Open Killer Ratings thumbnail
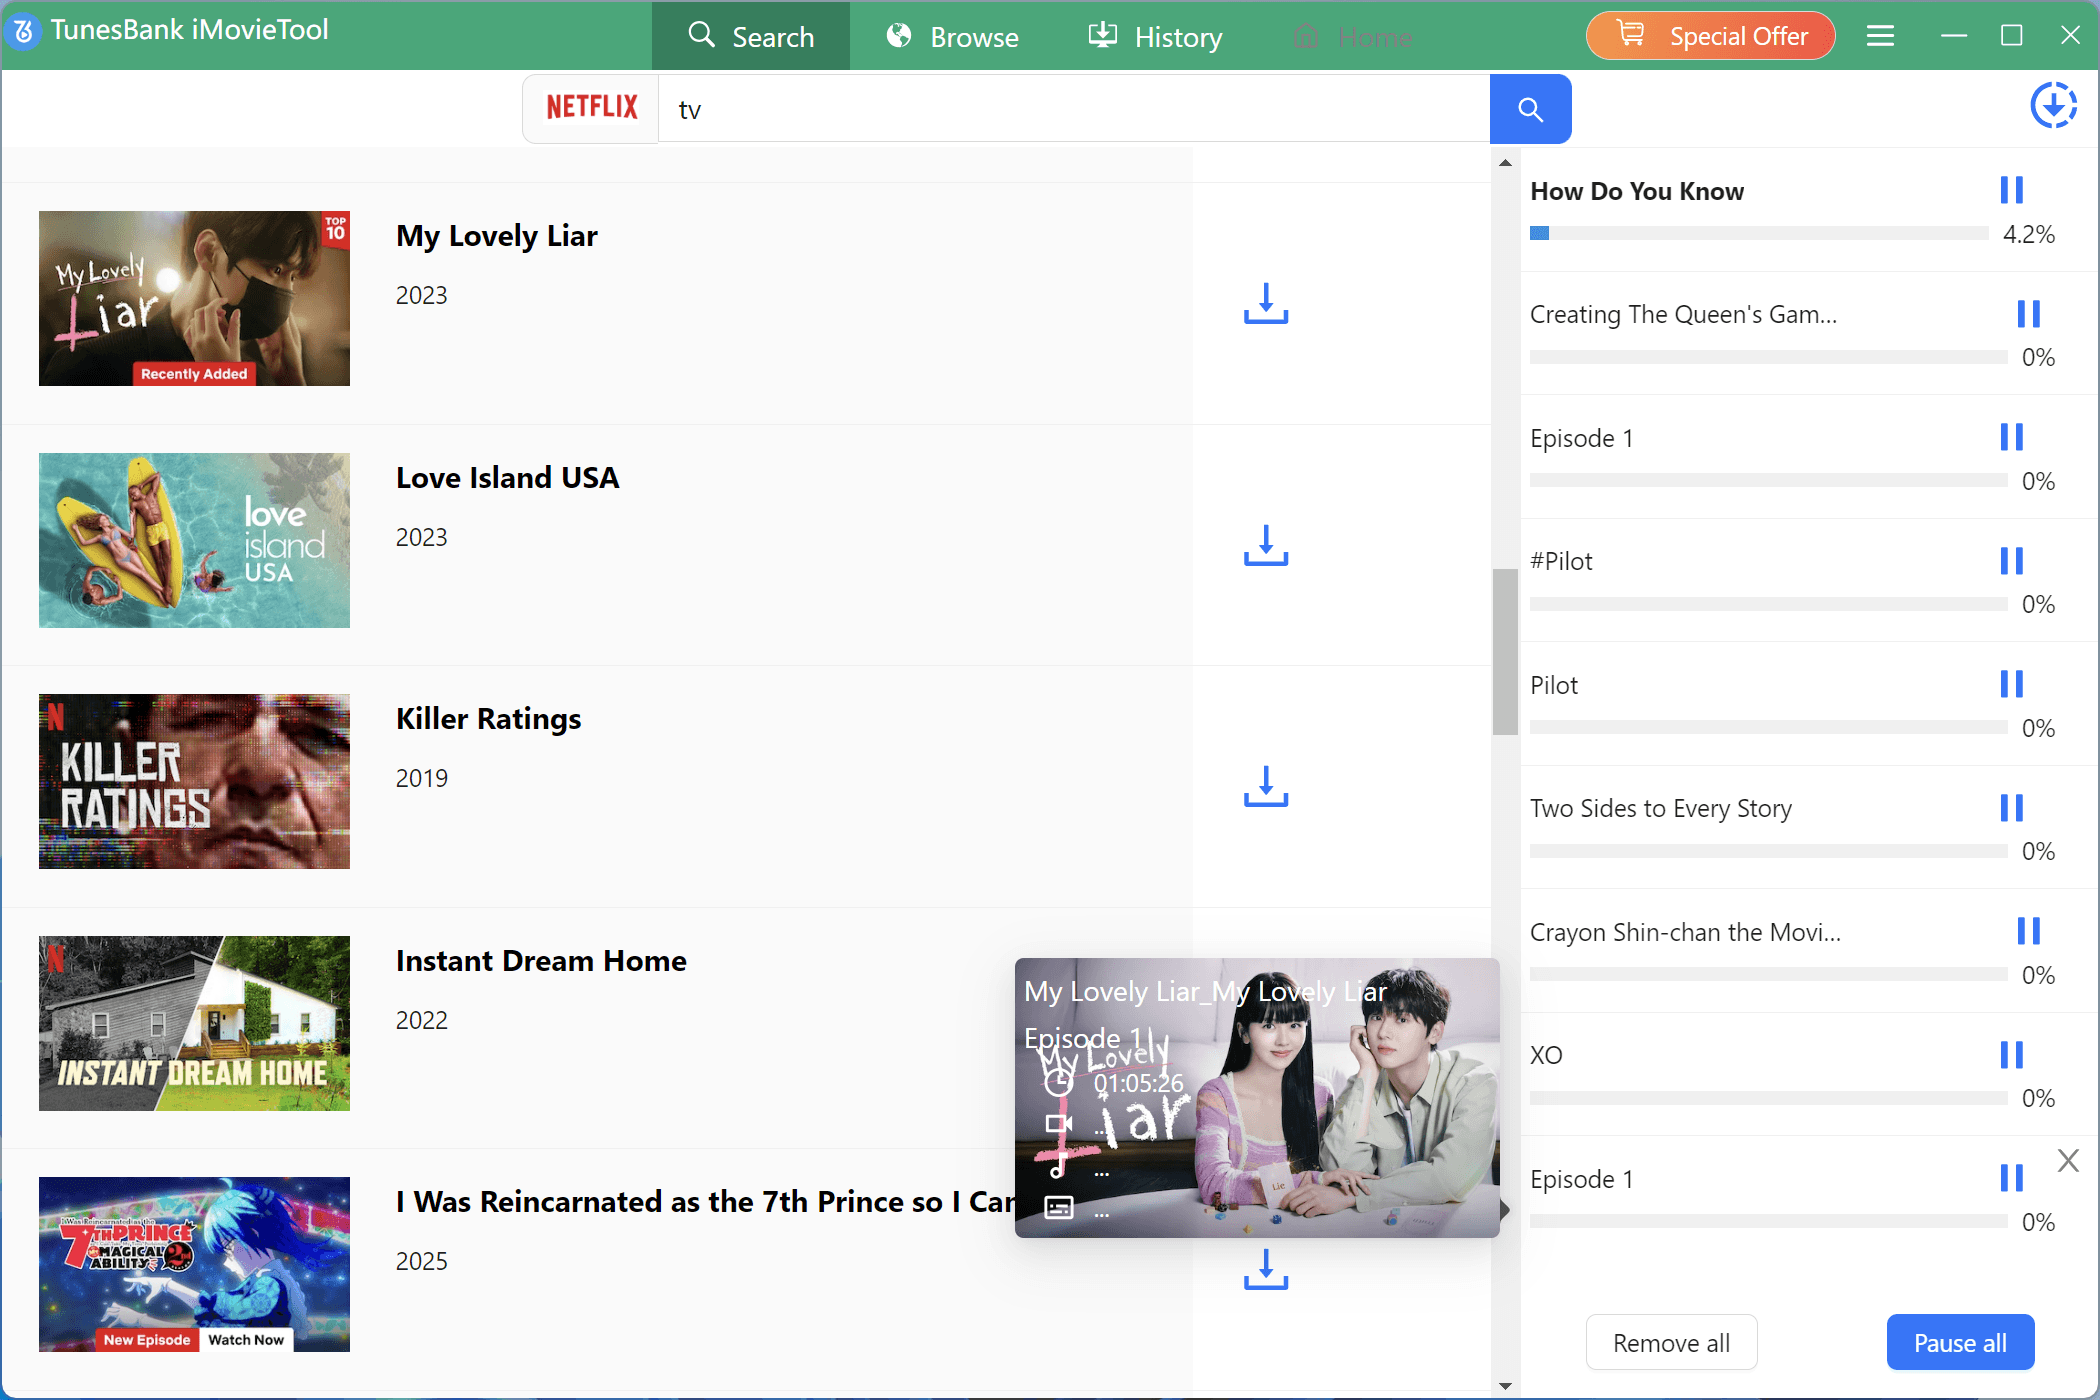The width and height of the screenshot is (2100, 1400). [x=194, y=781]
